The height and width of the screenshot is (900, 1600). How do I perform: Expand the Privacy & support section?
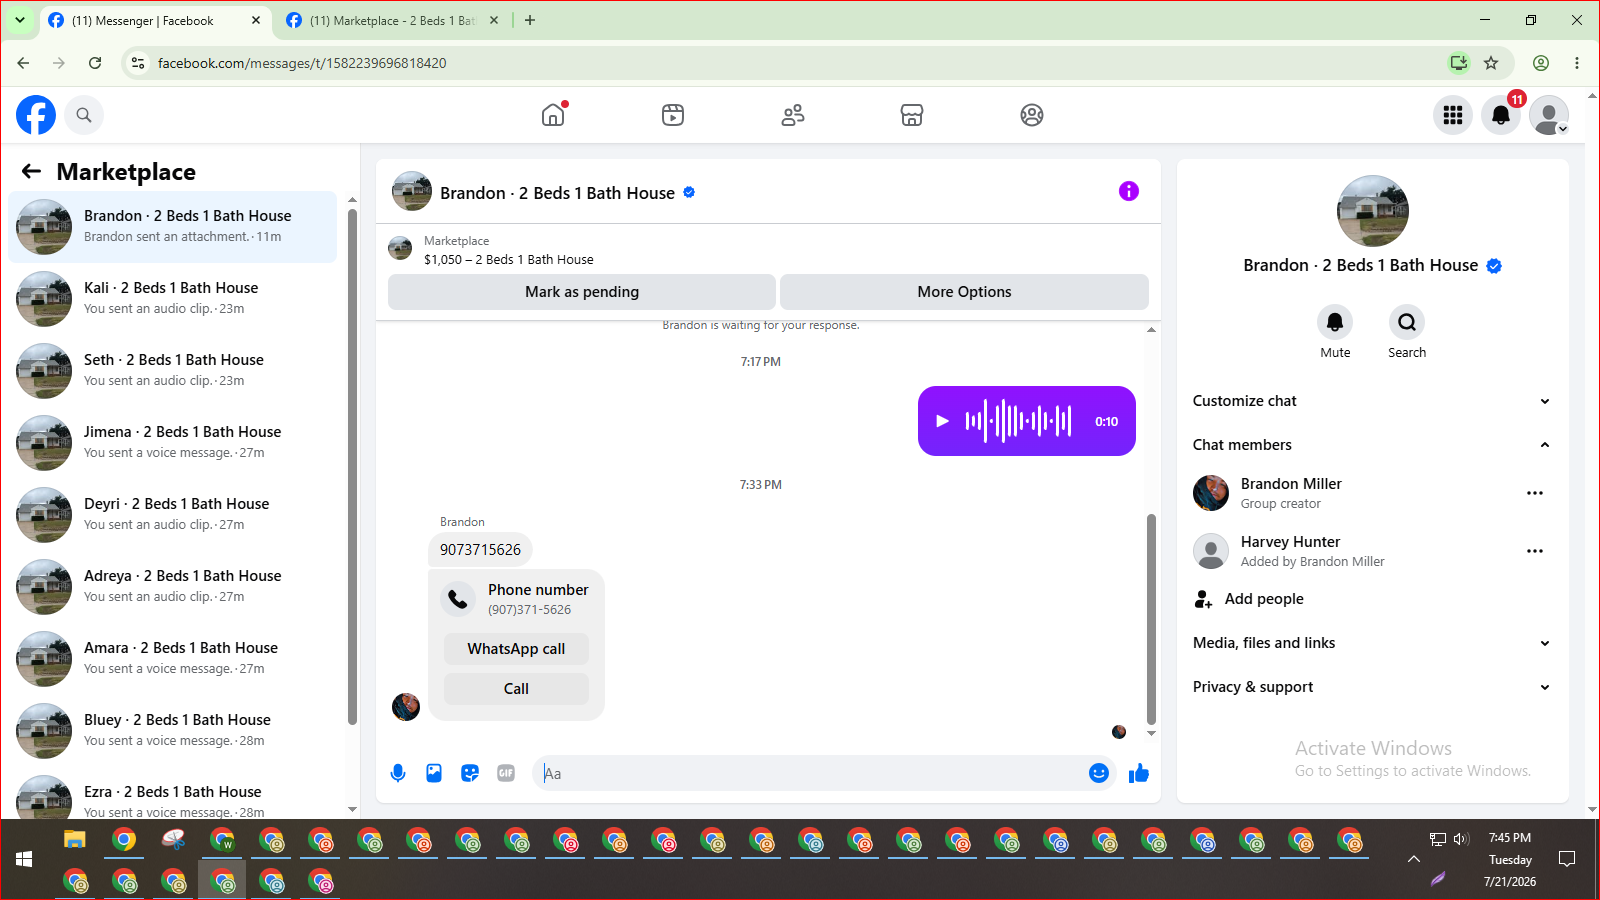(x=1372, y=687)
